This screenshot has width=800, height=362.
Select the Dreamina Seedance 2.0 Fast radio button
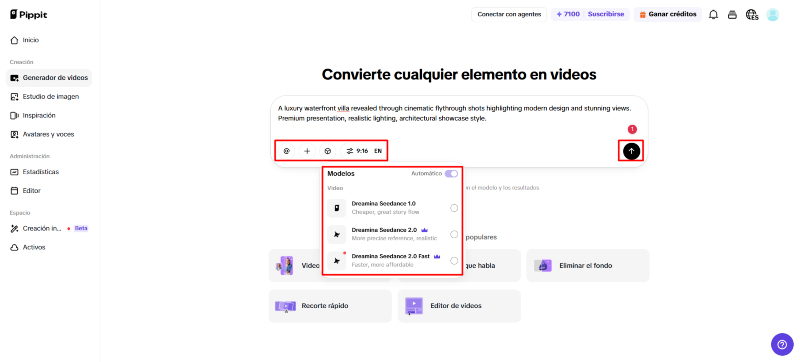click(x=454, y=261)
